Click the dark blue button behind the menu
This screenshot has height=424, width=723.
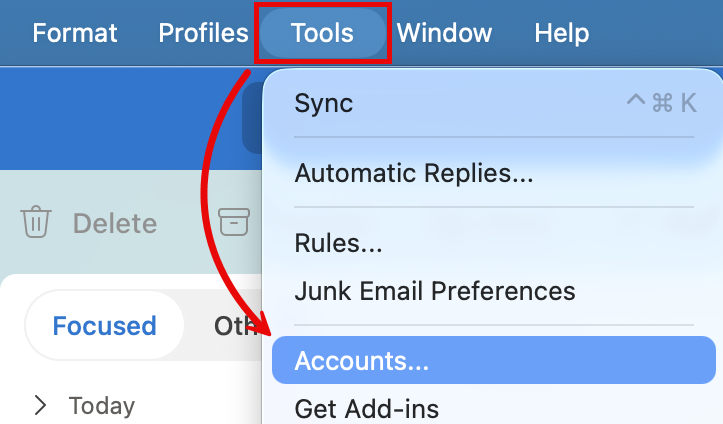coord(252,118)
